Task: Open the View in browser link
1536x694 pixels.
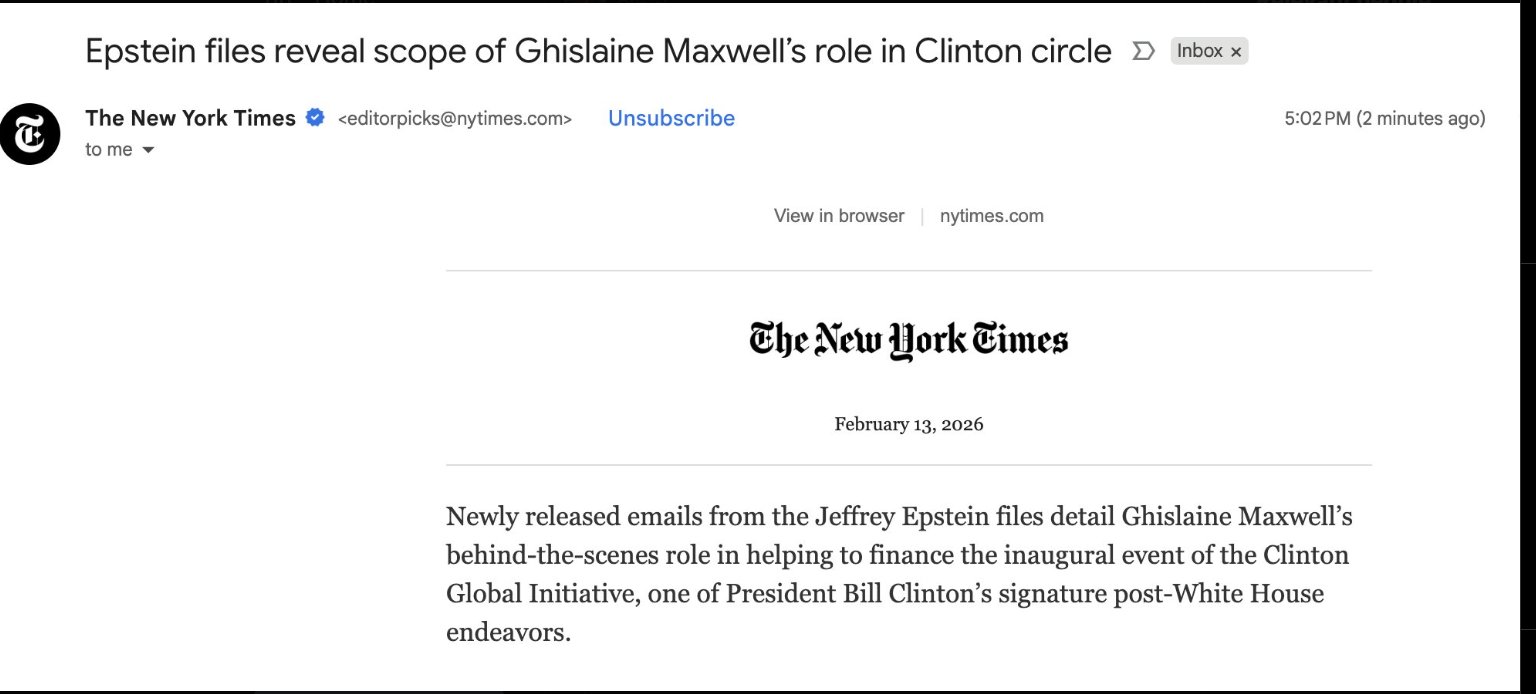Action: (838, 216)
